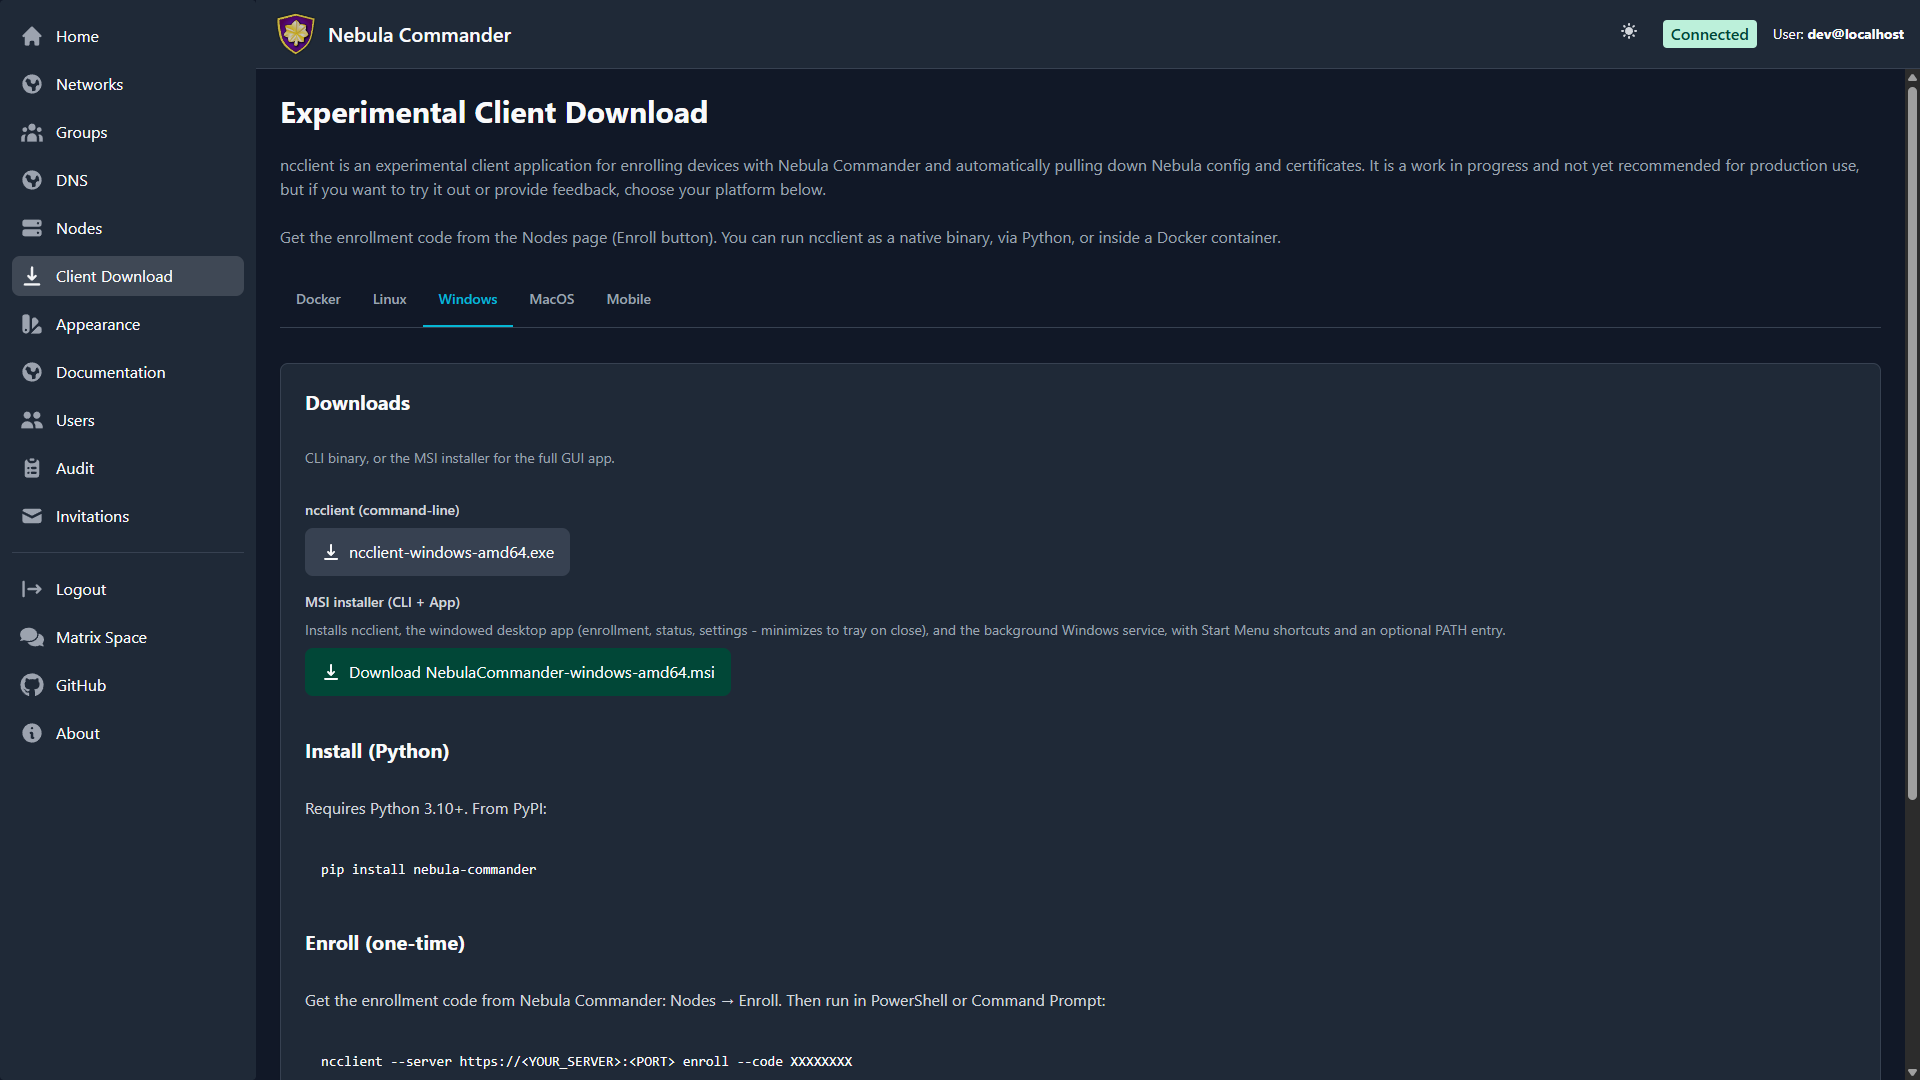Image resolution: width=1920 pixels, height=1080 pixels.
Task: Click Experimental Client Download heading
Action: tap(494, 112)
